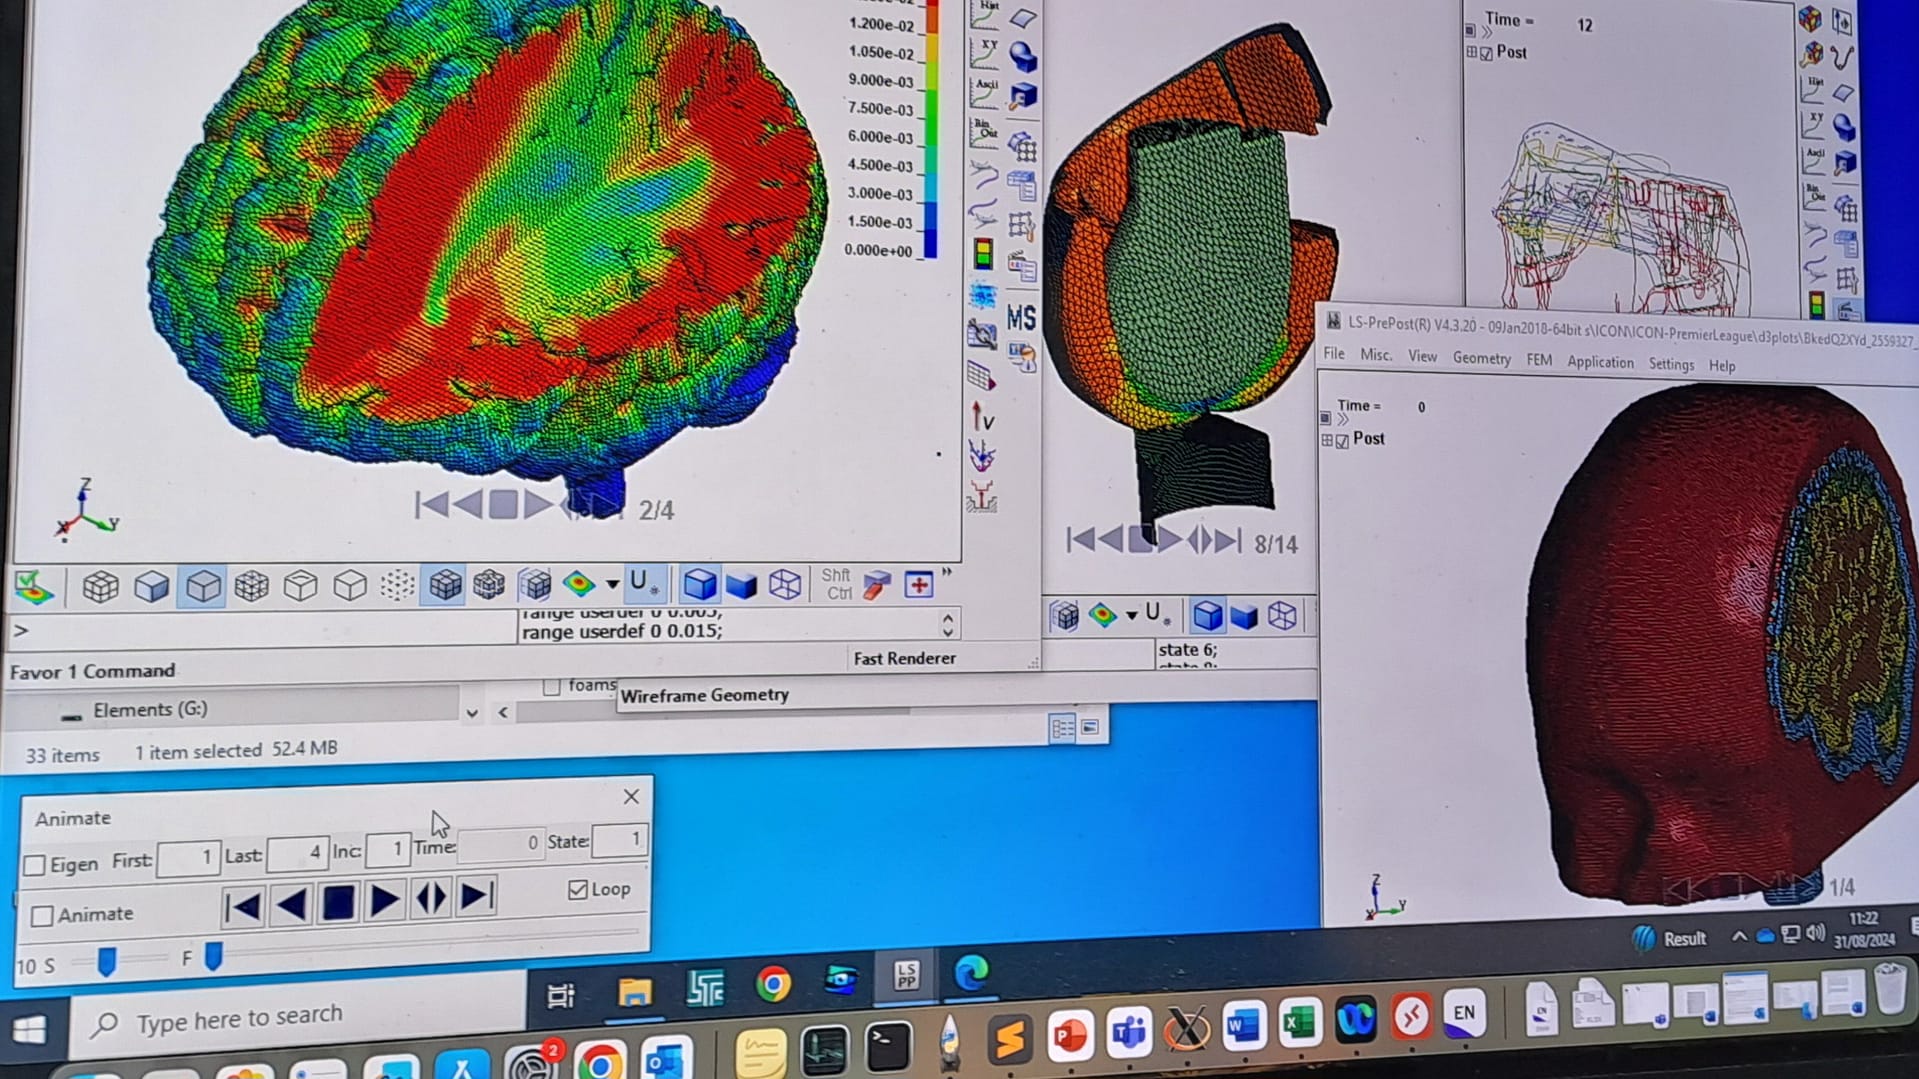The image size is (1919, 1079).
Task: Click the Fast Renderer button
Action: tap(904, 658)
